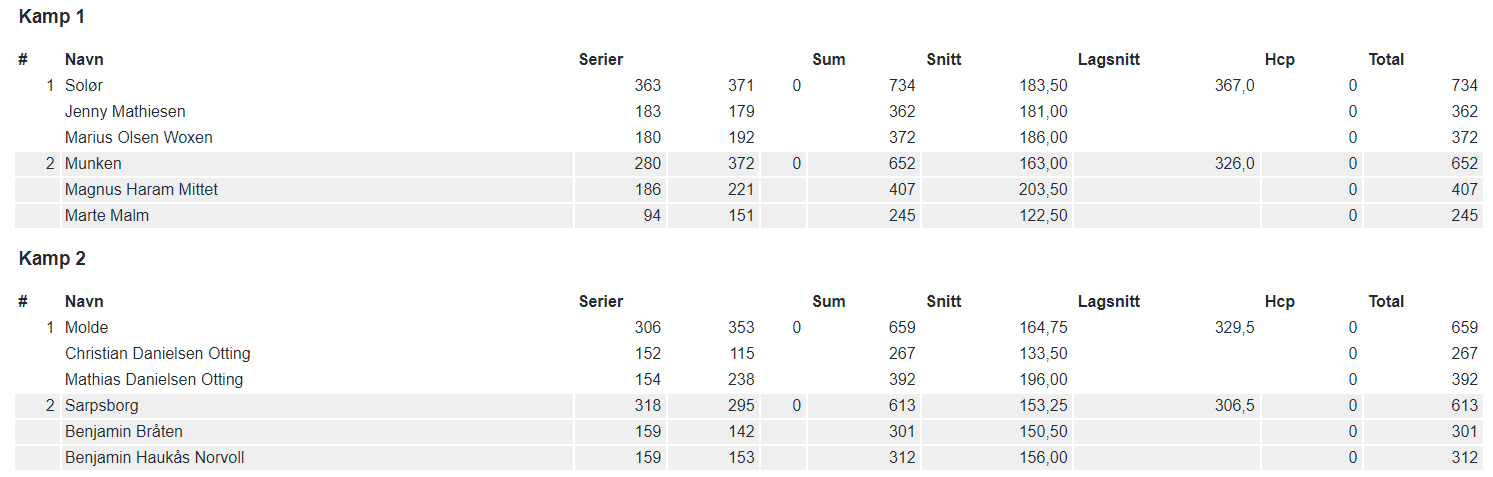Select Magnus Haram Mittet

pyautogui.click(x=141, y=190)
